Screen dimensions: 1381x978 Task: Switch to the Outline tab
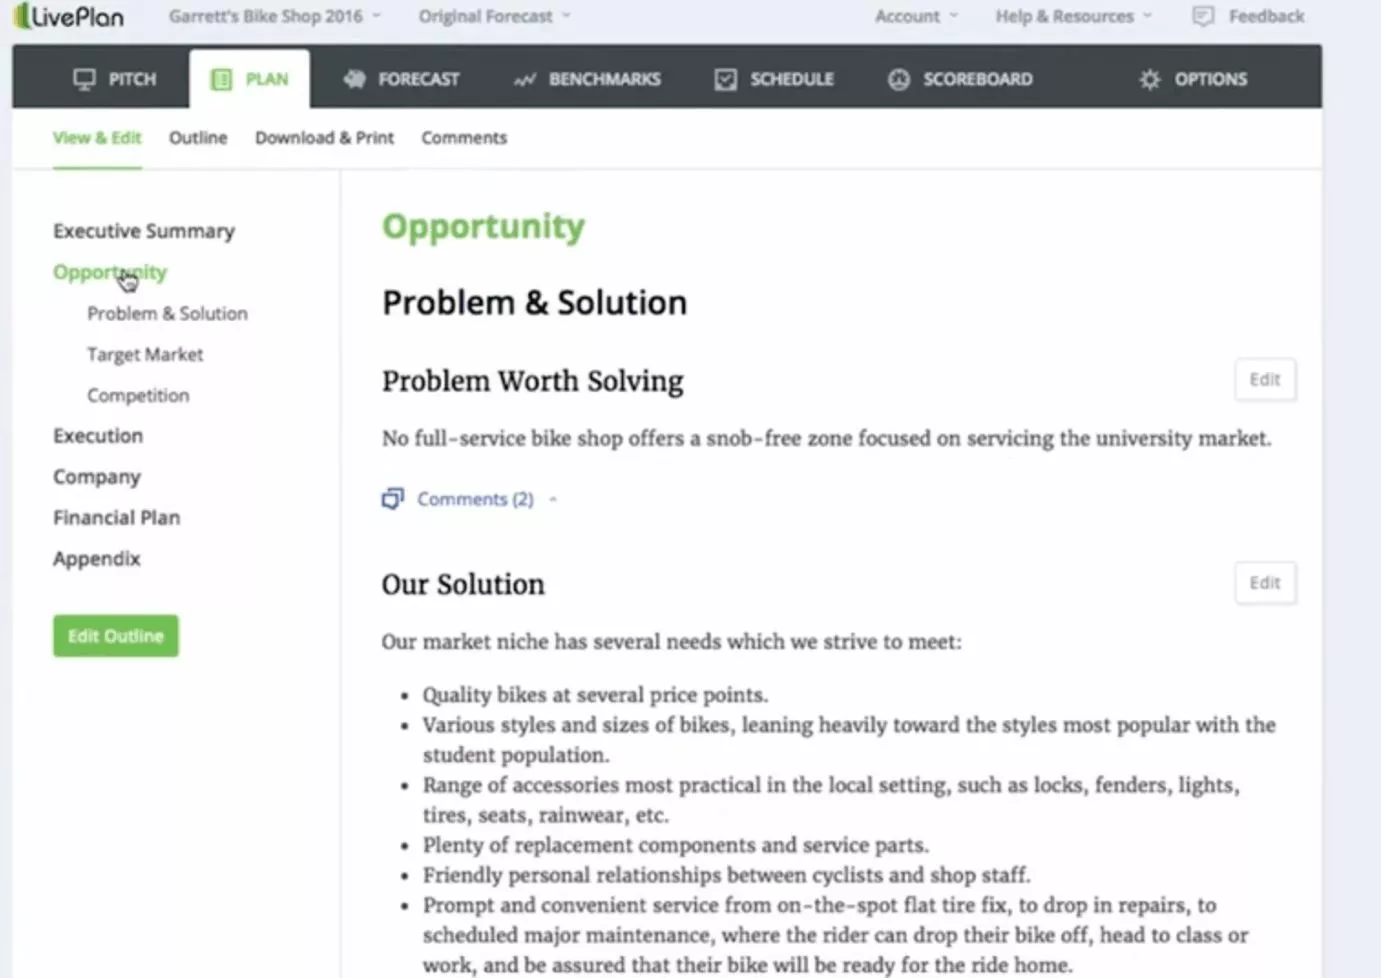pyautogui.click(x=197, y=138)
